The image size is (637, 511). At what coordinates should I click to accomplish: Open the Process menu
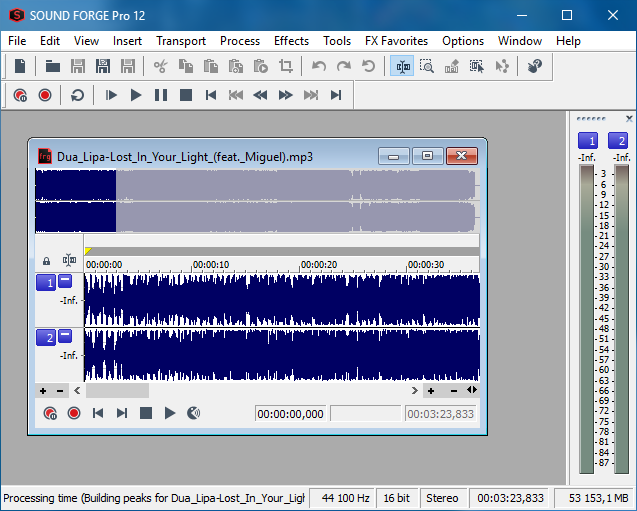pyautogui.click(x=240, y=41)
